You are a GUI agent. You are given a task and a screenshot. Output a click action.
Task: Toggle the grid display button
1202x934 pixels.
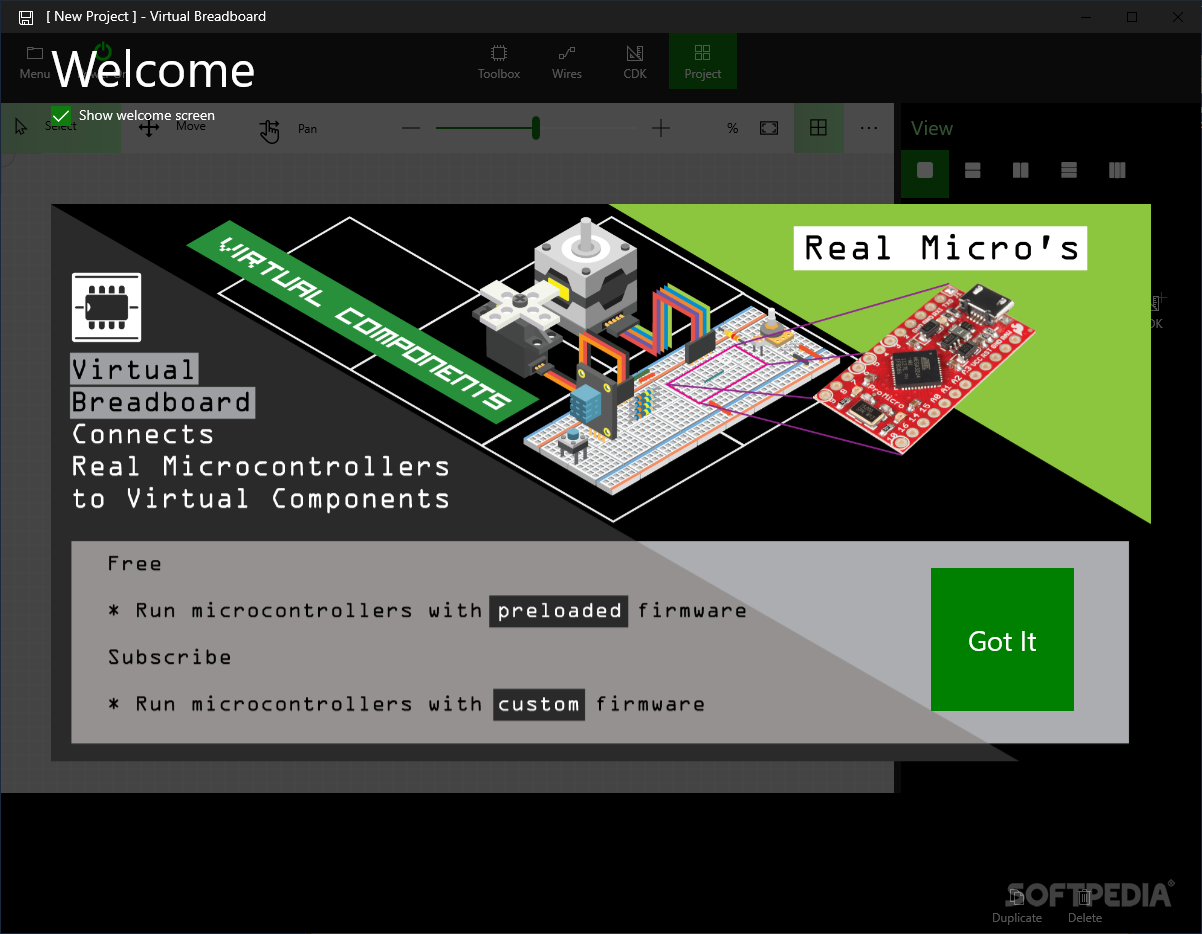(x=818, y=128)
